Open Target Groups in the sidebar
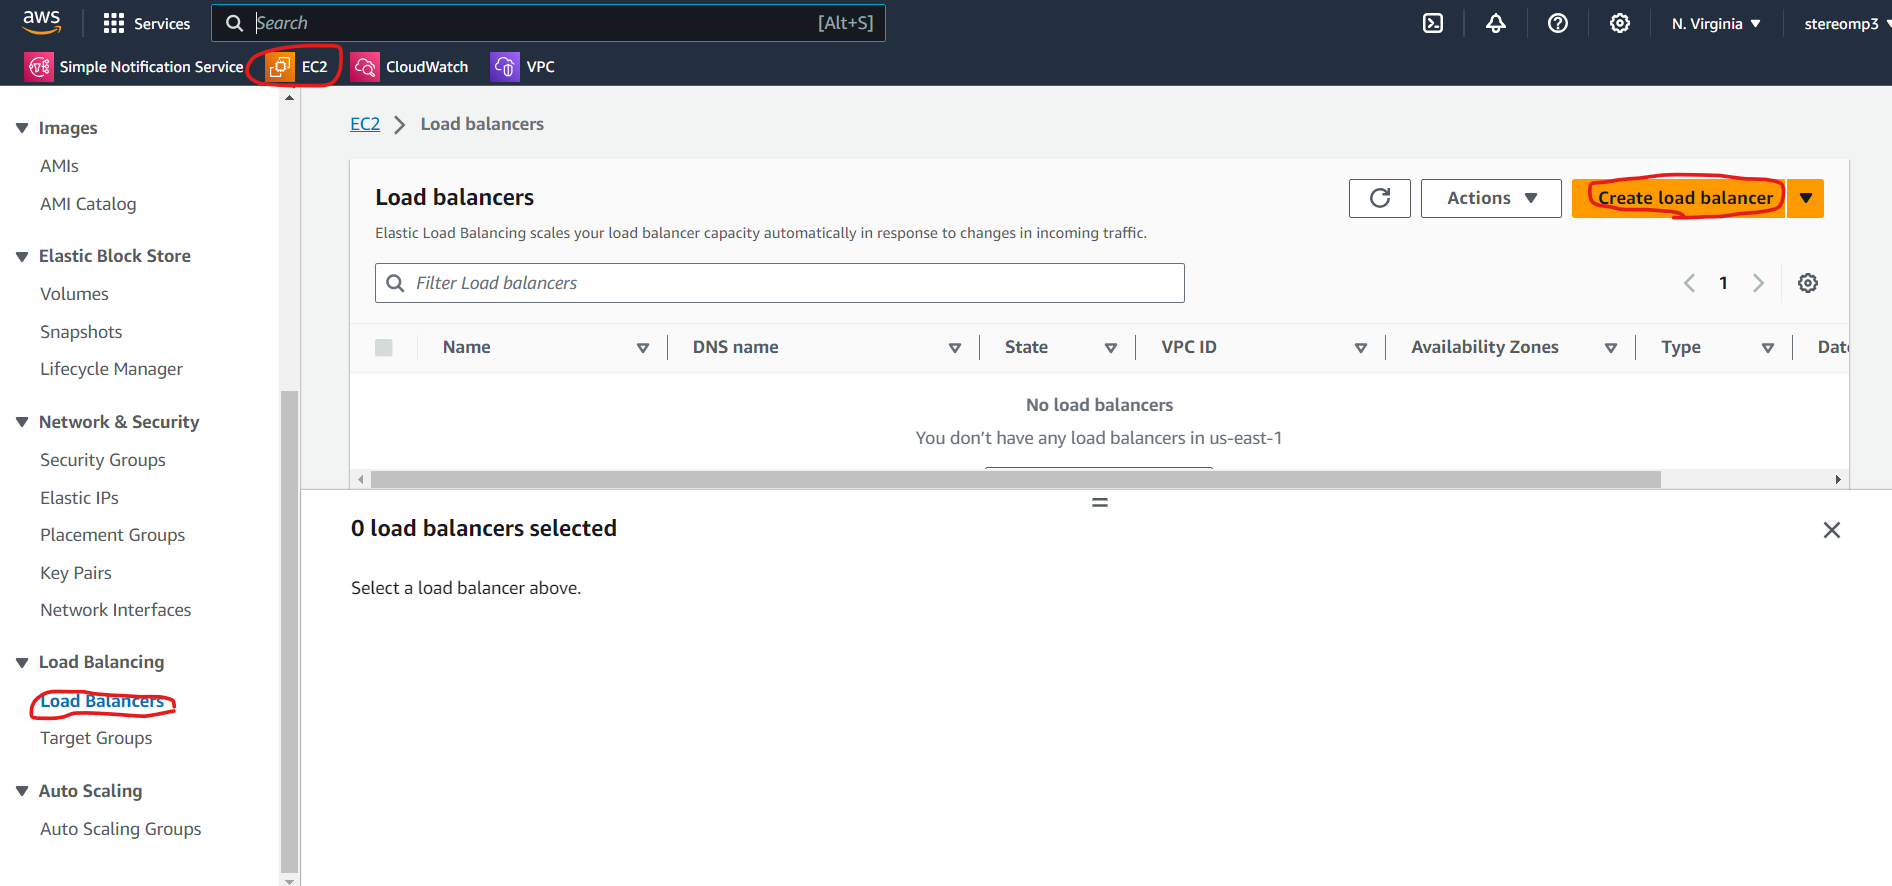This screenshot has width=1892, height=886. [96, 738]
